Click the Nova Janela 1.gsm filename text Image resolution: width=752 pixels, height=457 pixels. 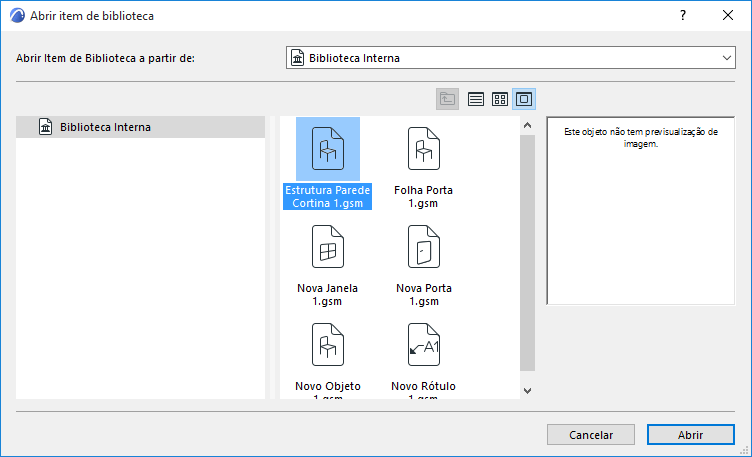[328, 294]
